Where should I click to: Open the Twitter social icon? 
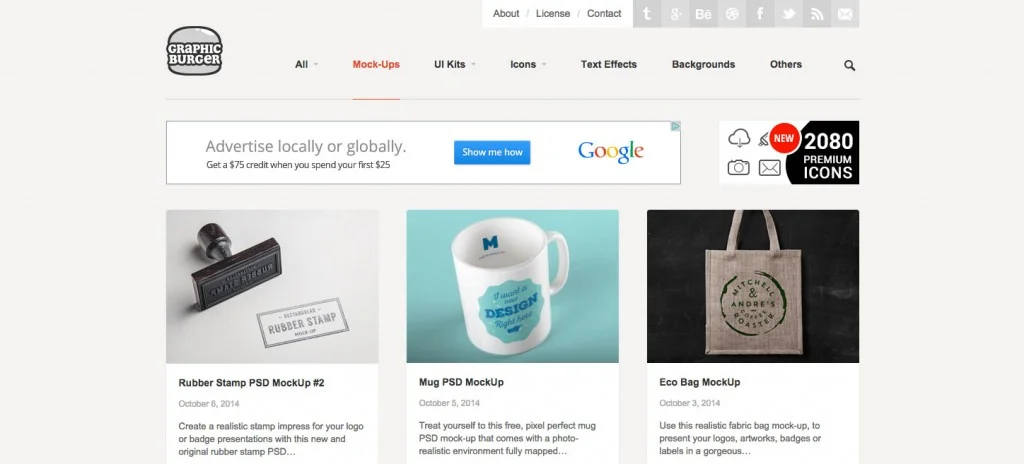tap(788, 14)
